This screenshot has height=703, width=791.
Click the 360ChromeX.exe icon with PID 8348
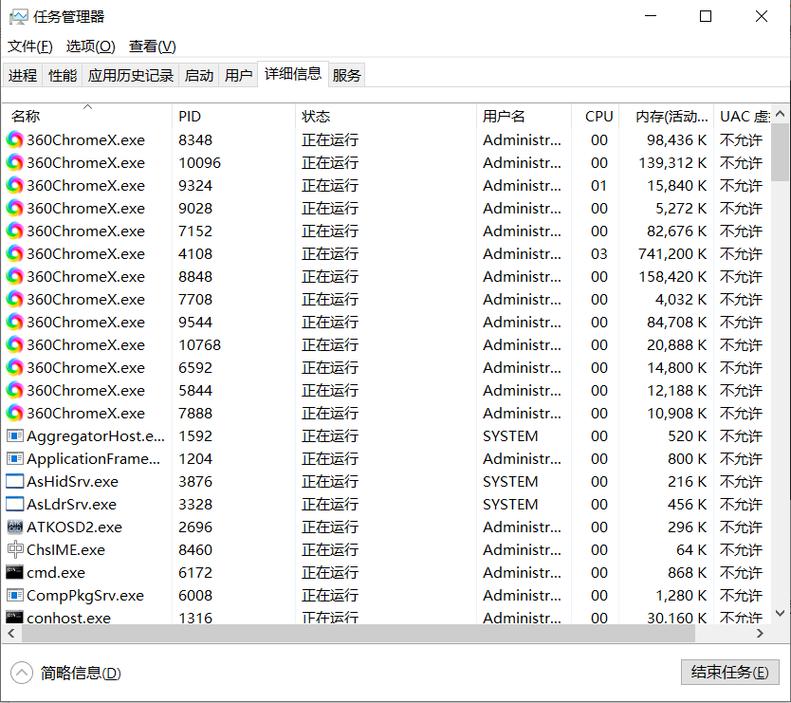click(x=15, y=140)
